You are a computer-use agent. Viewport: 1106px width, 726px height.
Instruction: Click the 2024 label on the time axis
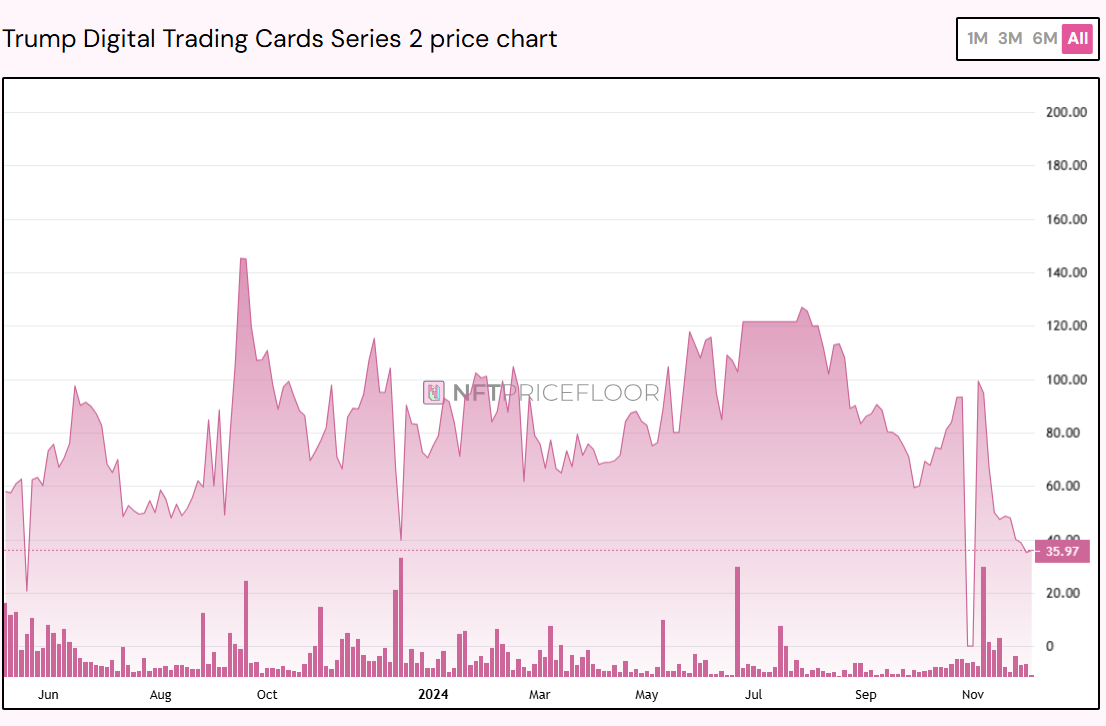[x=433, y=693]
